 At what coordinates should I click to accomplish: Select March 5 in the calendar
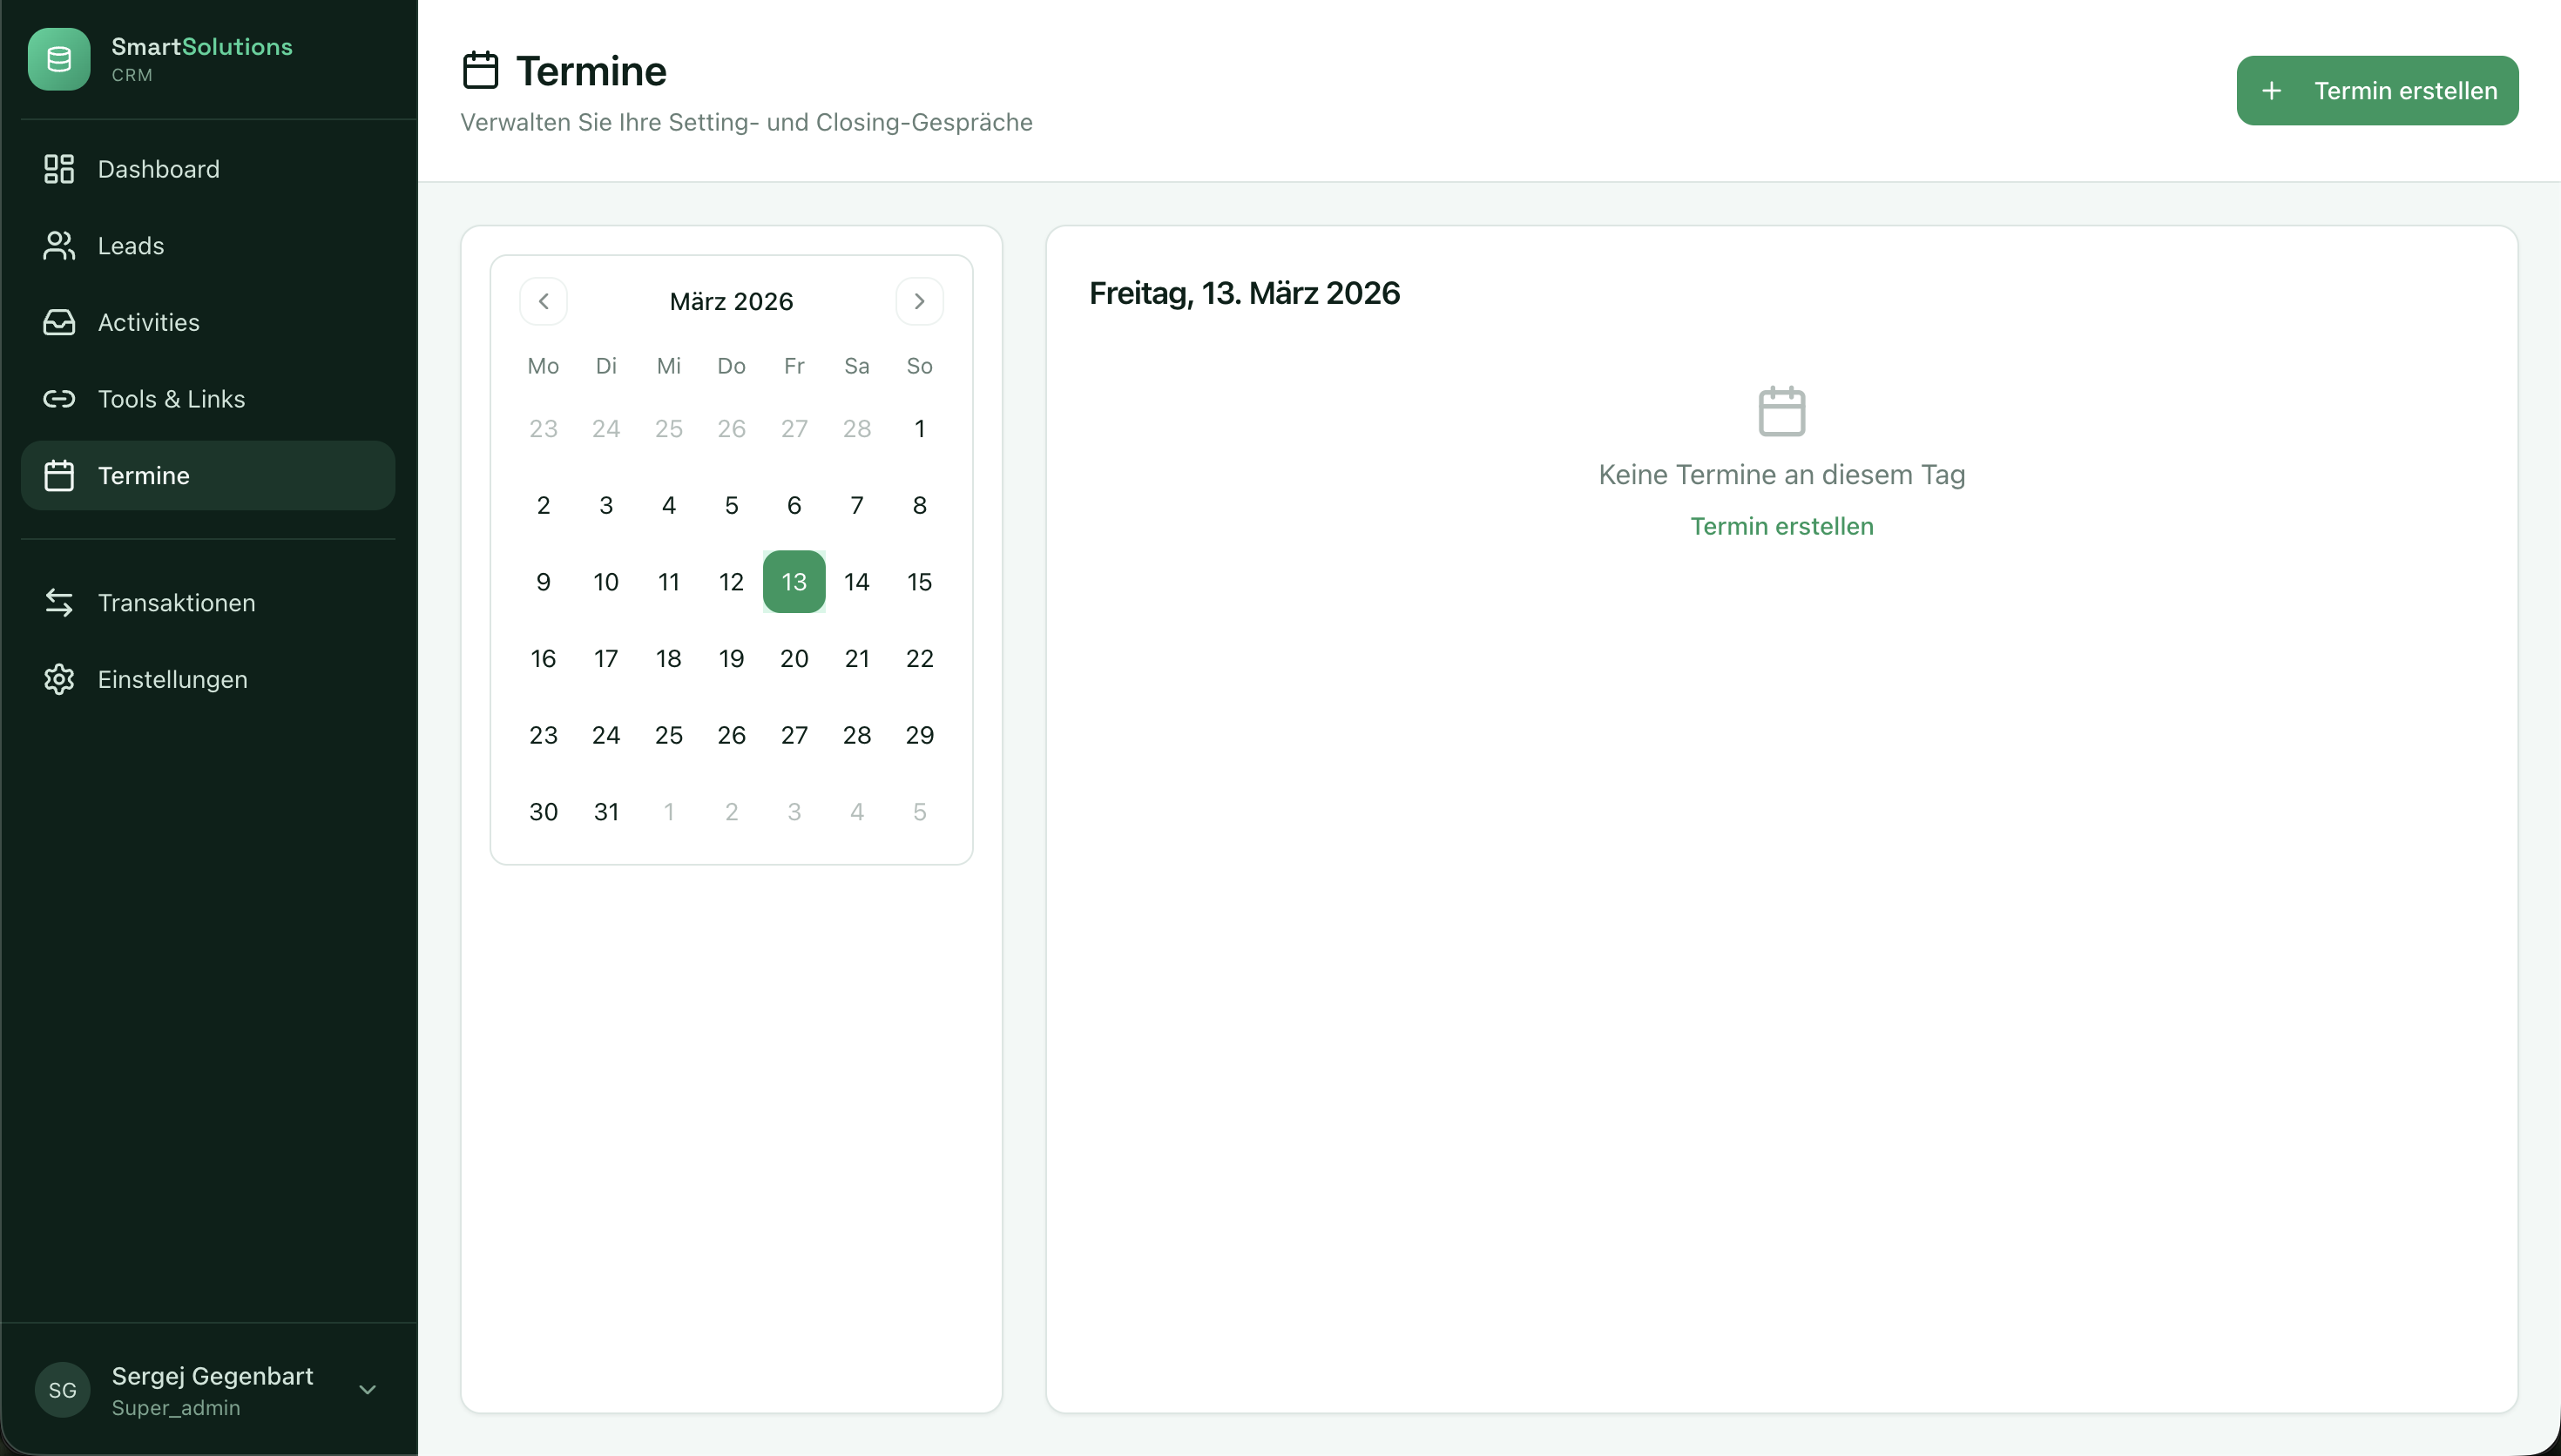coord(731,505)
